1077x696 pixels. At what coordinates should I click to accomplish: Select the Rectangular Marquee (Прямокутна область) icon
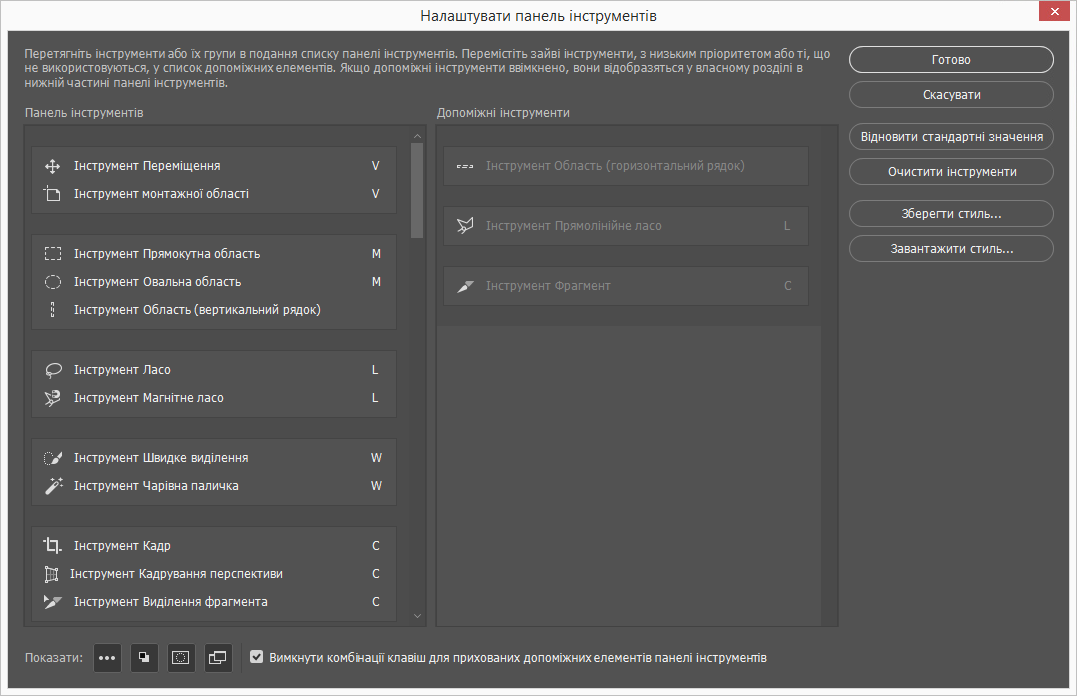pos(54,254)
